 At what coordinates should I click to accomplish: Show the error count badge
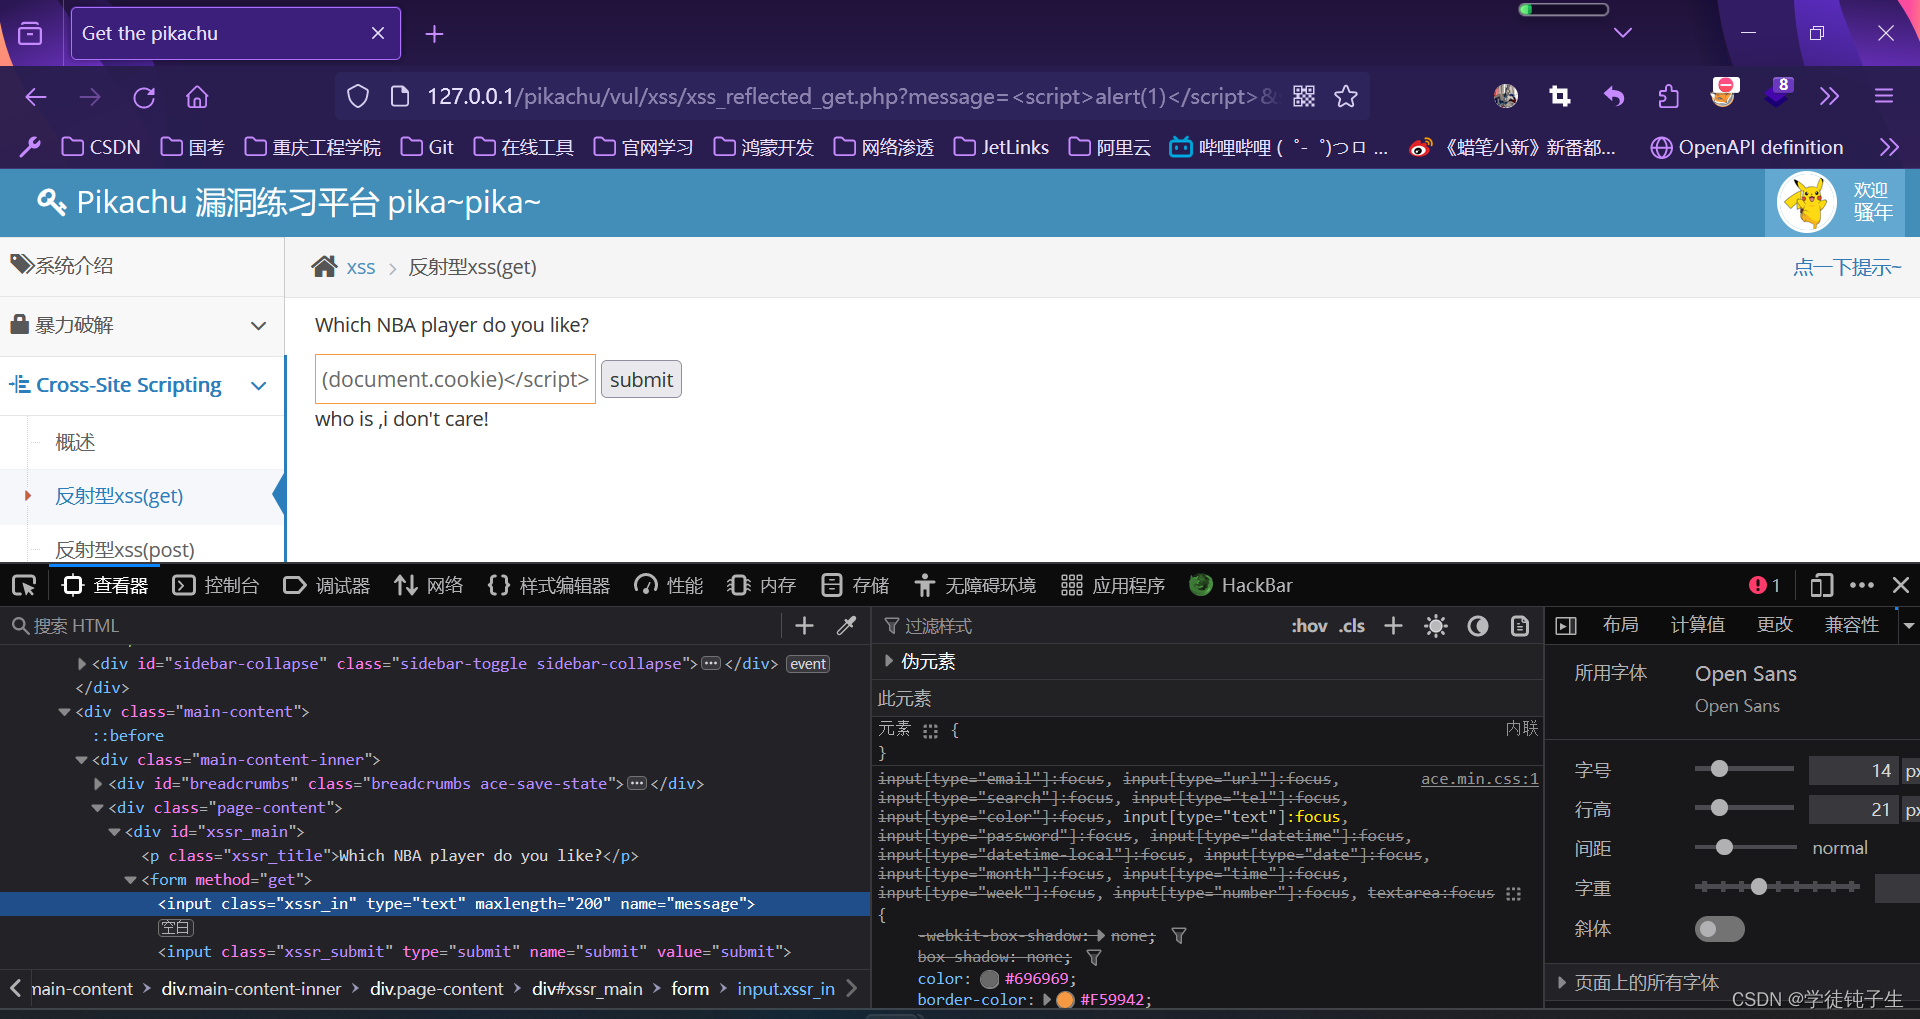point(1765,585)
